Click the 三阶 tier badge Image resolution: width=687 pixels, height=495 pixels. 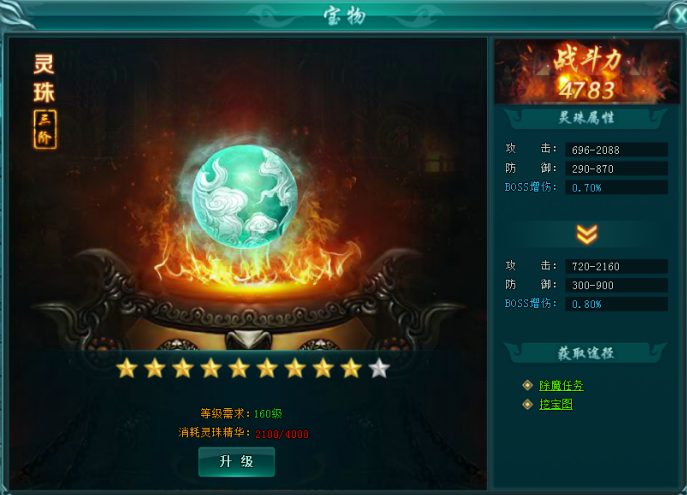coord(45,130)
